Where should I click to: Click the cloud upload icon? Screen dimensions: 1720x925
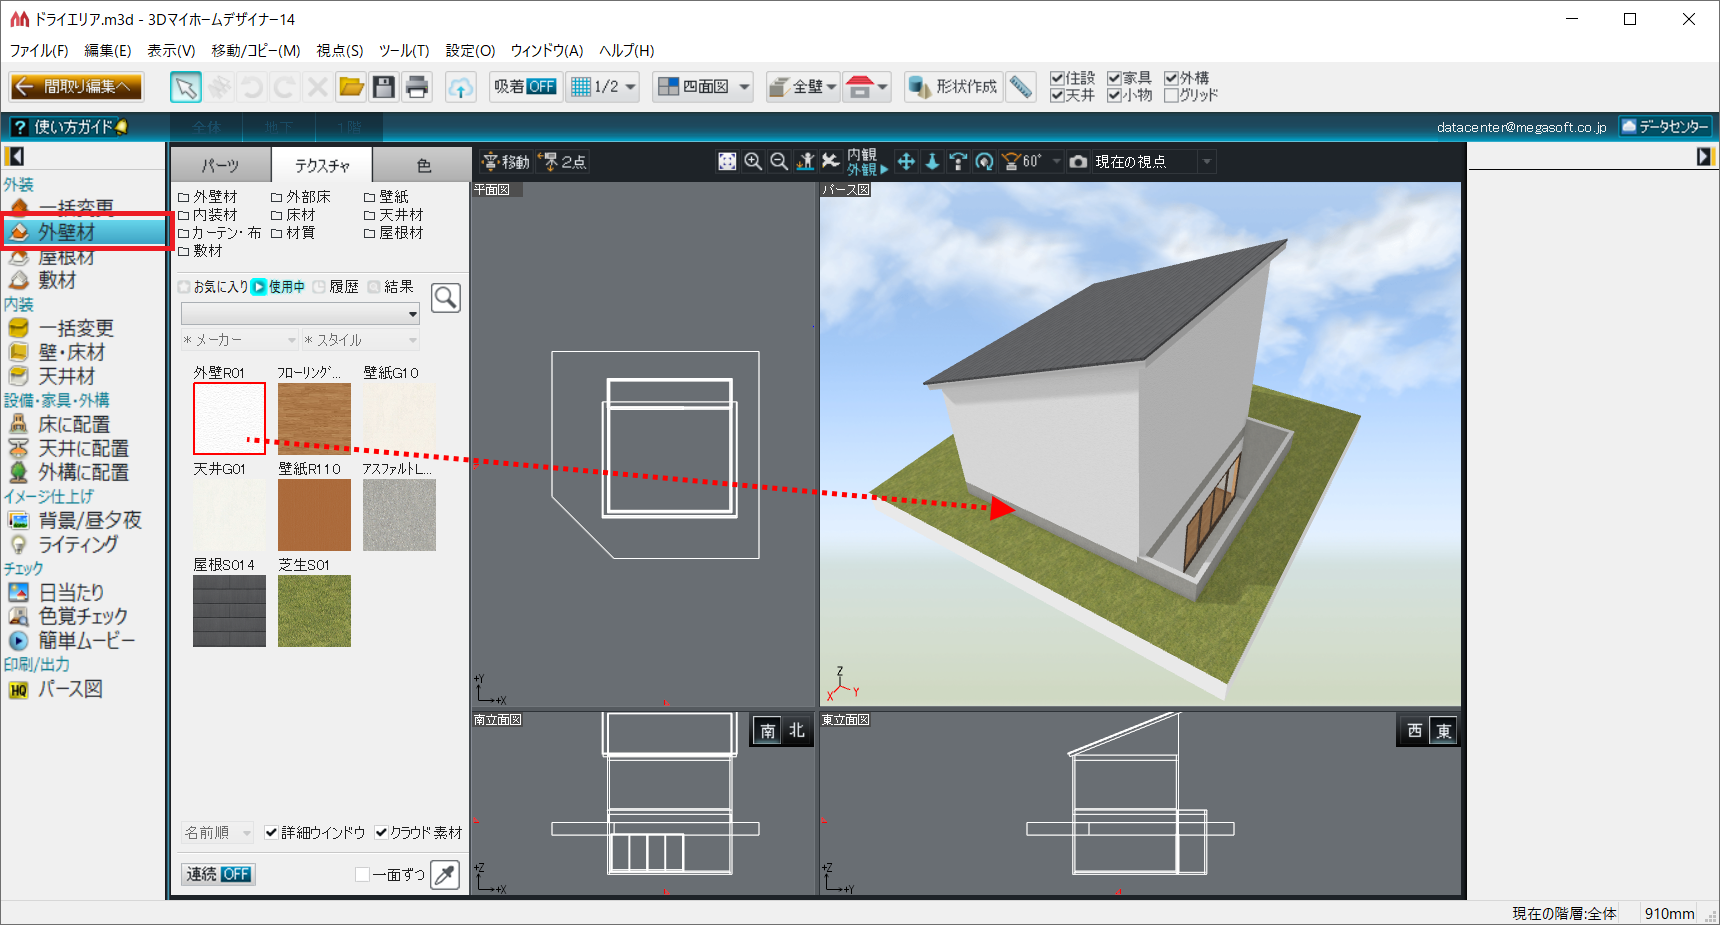click(460, 88)
